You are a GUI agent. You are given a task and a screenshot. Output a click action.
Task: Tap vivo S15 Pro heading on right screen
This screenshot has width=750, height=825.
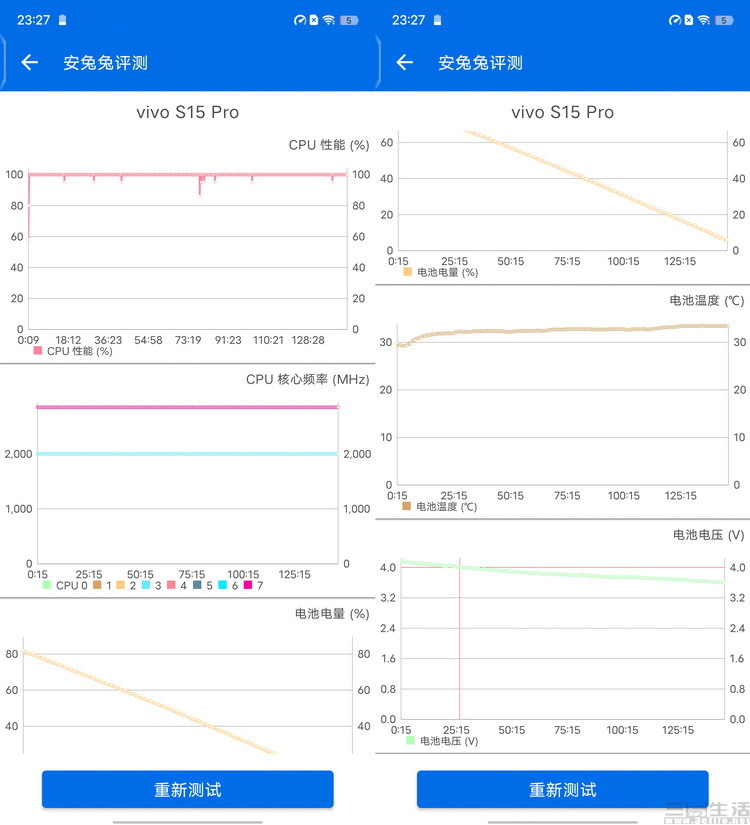click(562, 112)
